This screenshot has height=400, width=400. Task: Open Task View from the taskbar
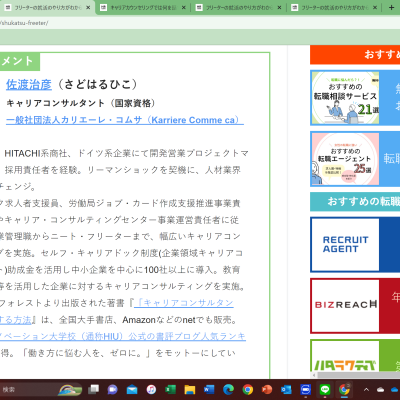(94, 389)
